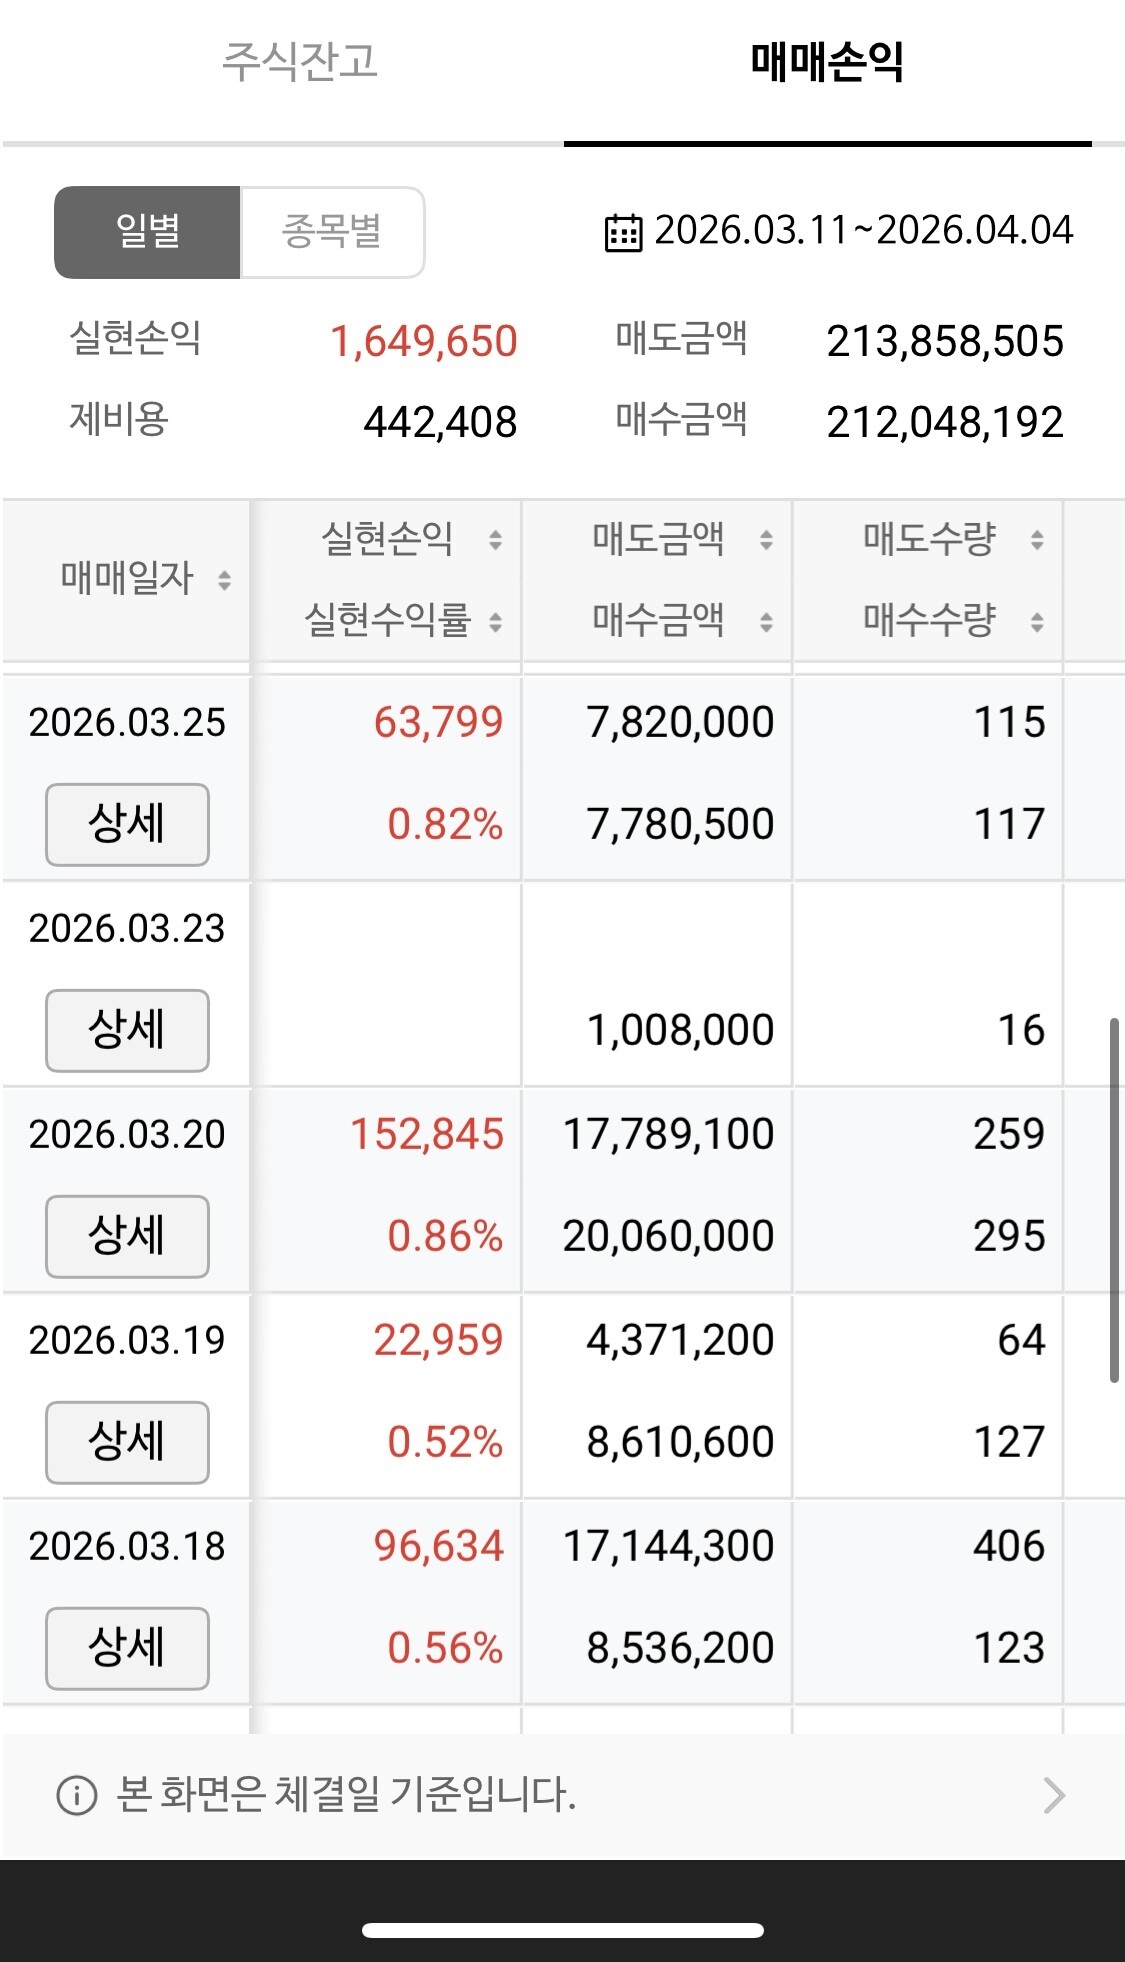This screenshot has height=1962, width=1125.
Task: Sort by 실현수익률 column arrows
Action: (x=495, y=622)
